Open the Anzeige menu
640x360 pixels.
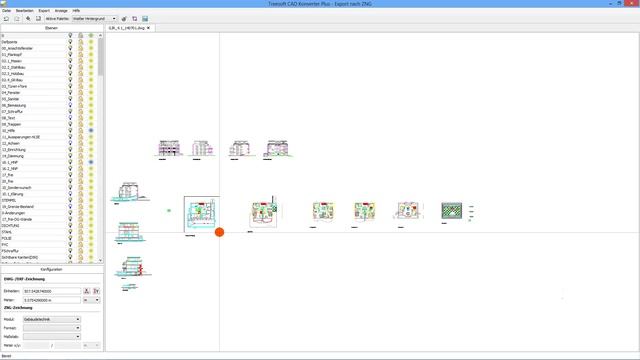[x=61, y=11]
